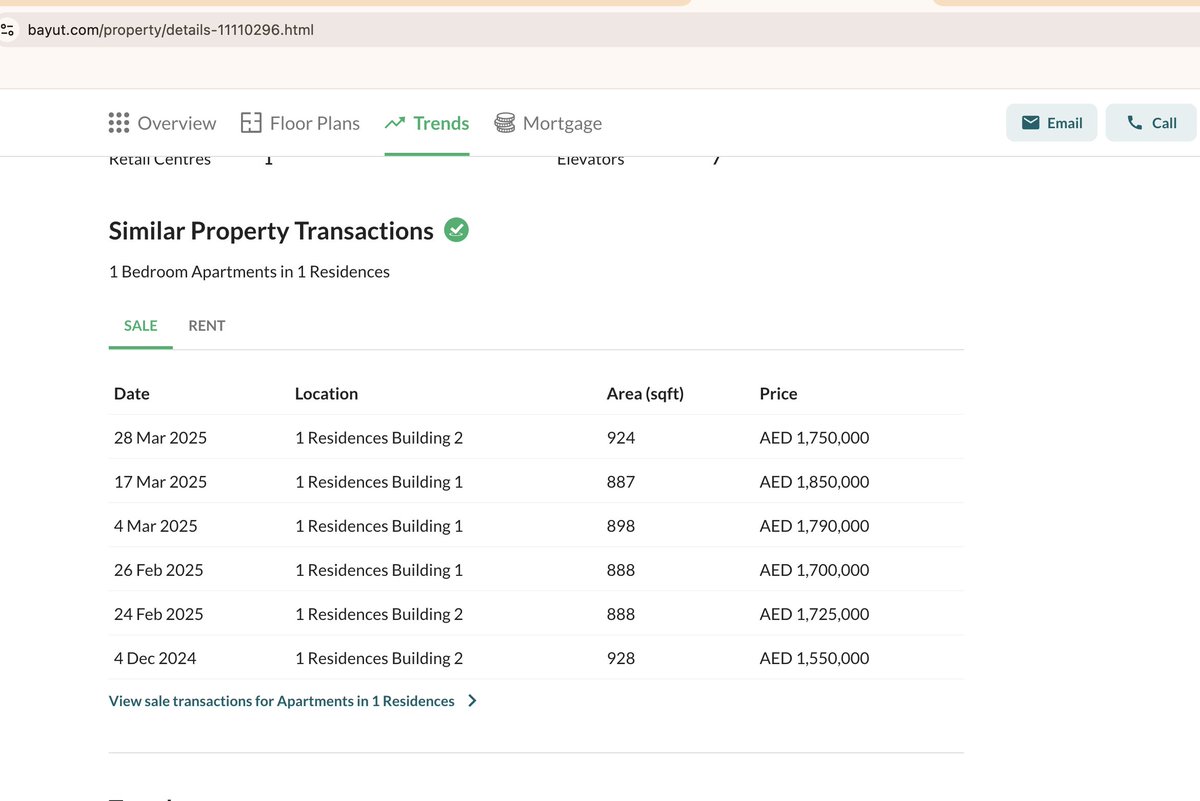The width and height of the screenshot is (1200, 801).
Task: Click the date 4 Mar 2025
Action: [x=156, y=526]
